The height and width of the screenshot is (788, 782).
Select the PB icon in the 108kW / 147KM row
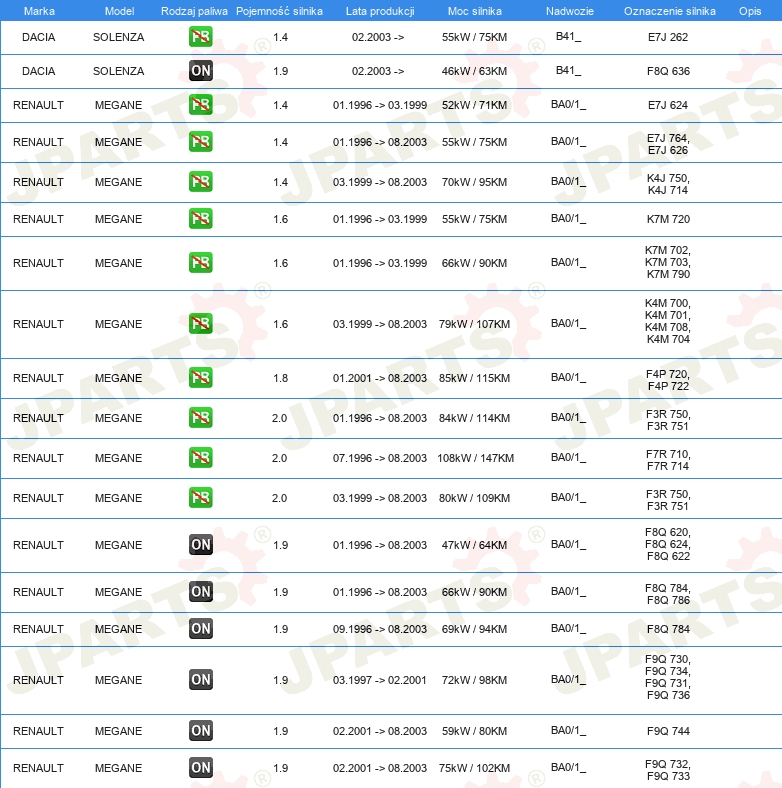pyautogui.click(x=200, y=458)
